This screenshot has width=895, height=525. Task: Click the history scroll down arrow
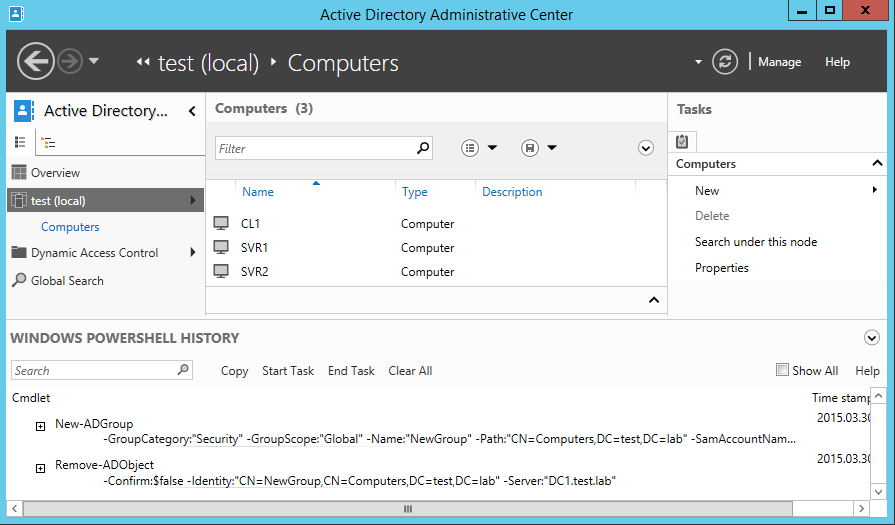(878, 491)
